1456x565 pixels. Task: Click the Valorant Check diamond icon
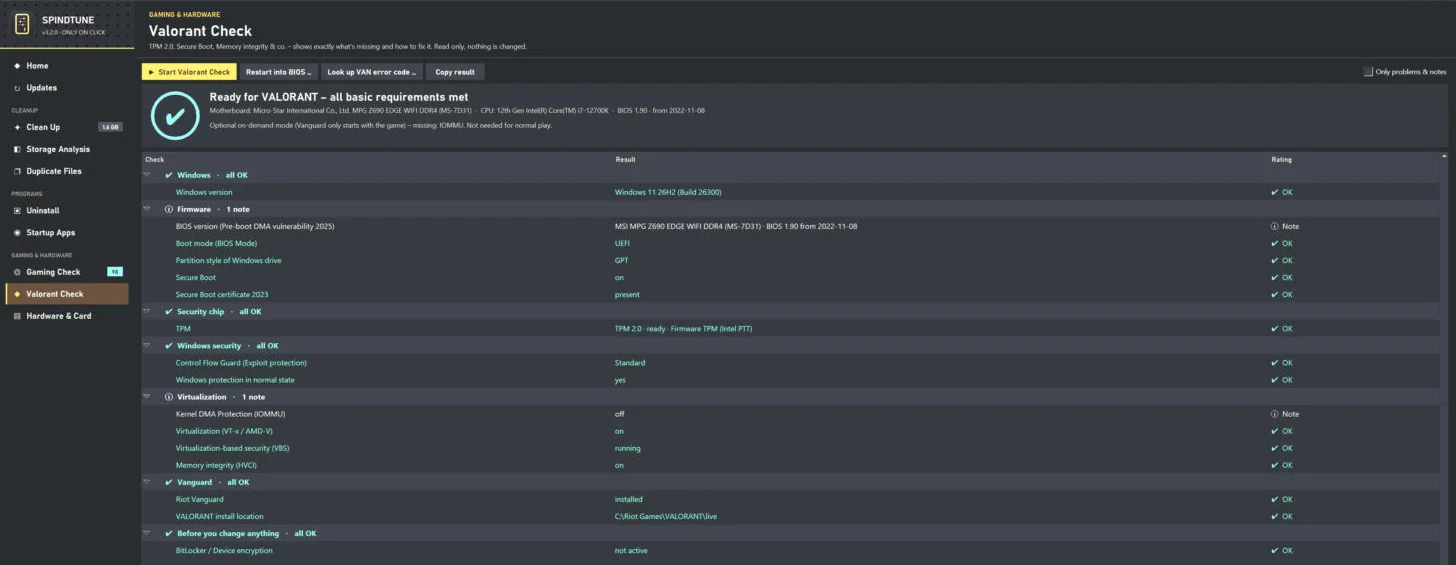coord(17,294)
